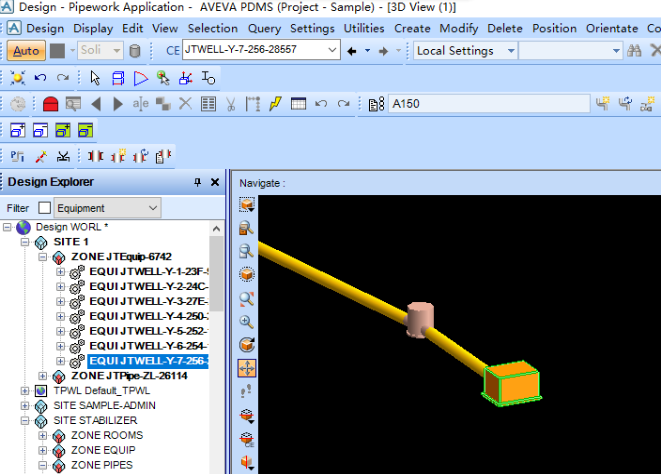Tick the Filter checkbox in Design Explorer
The image size is (662, 474).
(44, 208)
